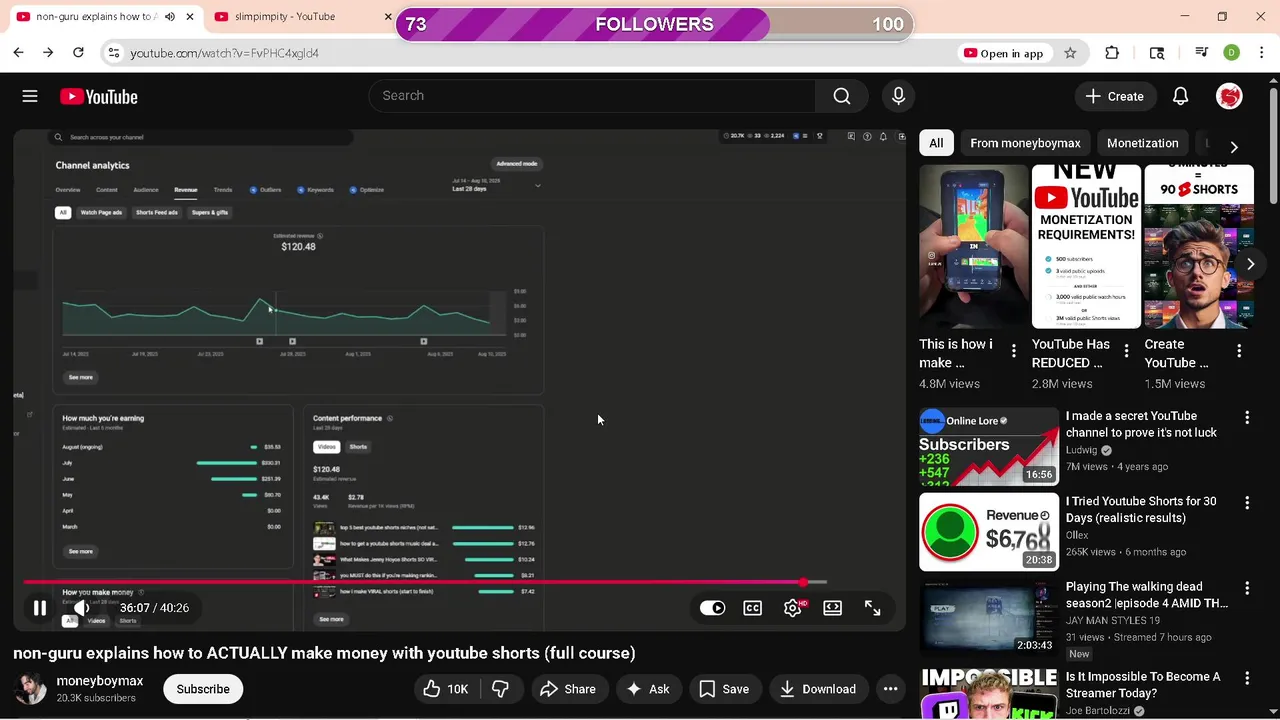Open options for 'Is It Impossible' video
1280x720 pixels.
tap(1247, 678)
